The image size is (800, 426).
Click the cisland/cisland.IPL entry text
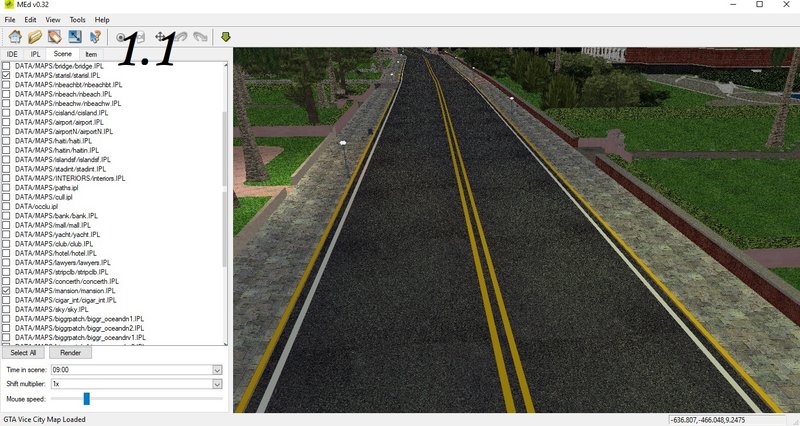(x=61, y=113)
